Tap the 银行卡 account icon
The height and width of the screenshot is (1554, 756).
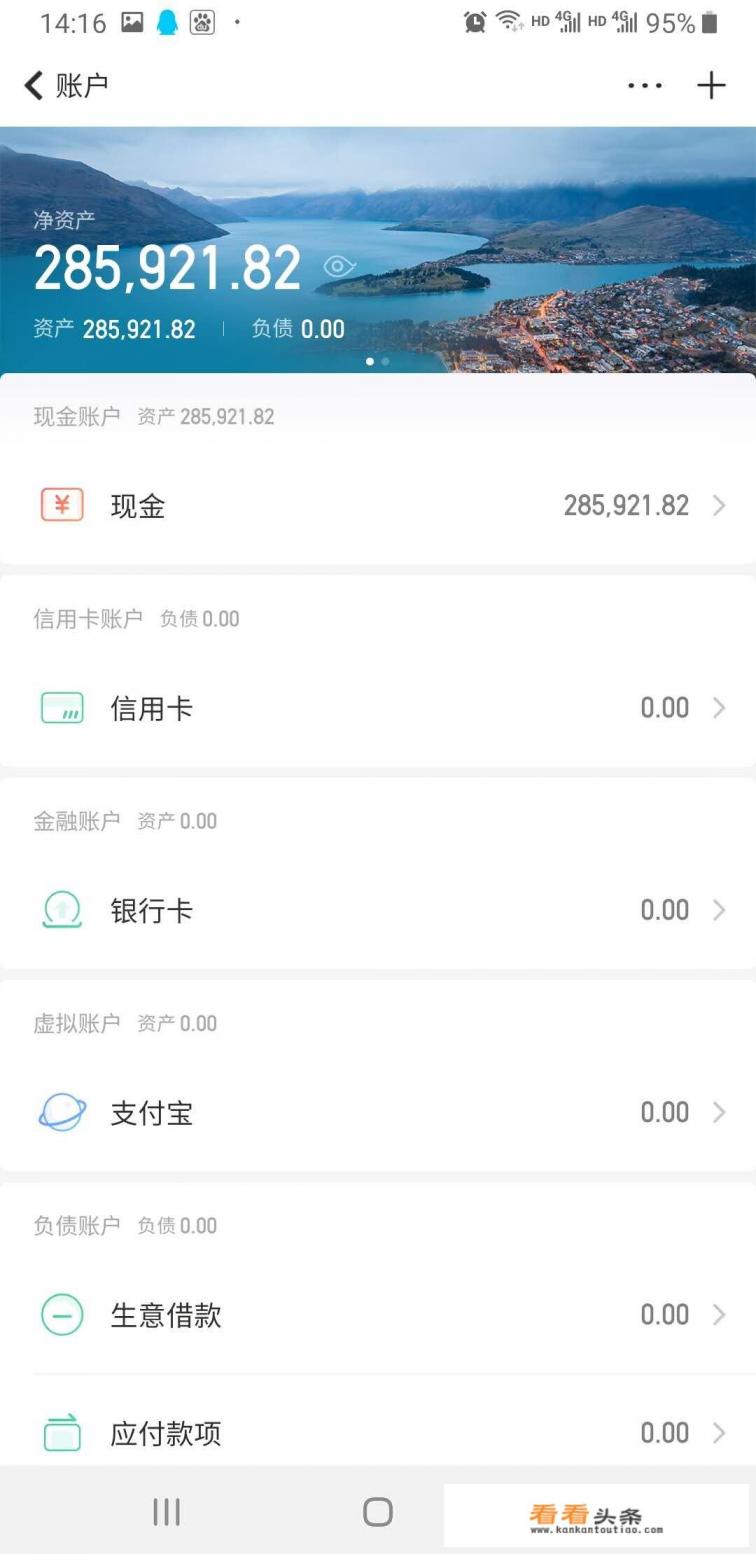pyautogui.click(x=62, y=910)
